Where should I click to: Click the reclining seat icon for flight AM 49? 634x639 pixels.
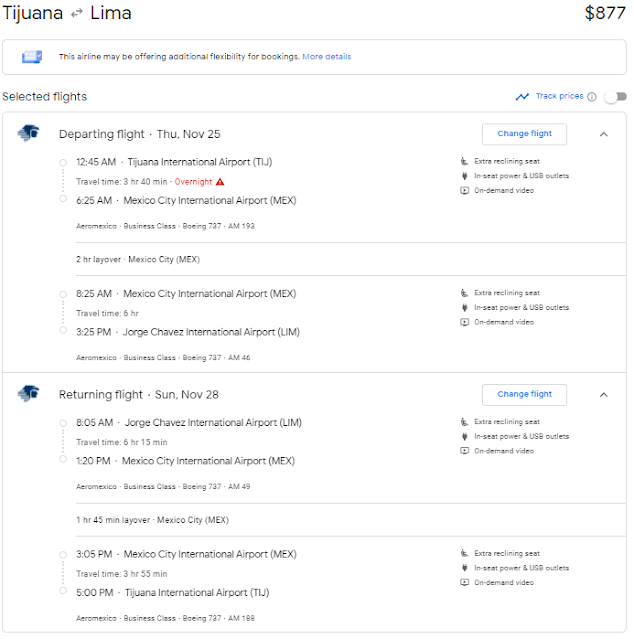click(464, 422)
